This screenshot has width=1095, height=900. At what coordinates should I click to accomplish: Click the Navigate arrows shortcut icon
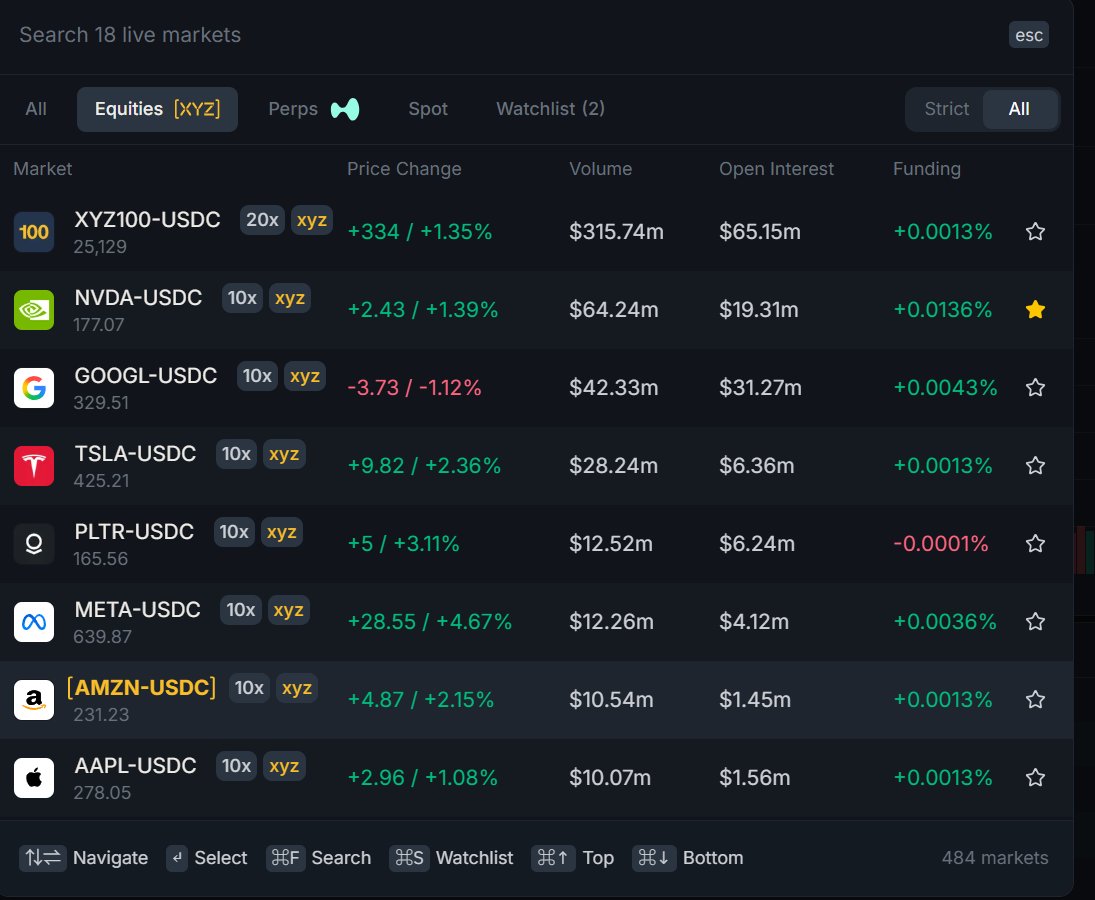click(43, 857)
